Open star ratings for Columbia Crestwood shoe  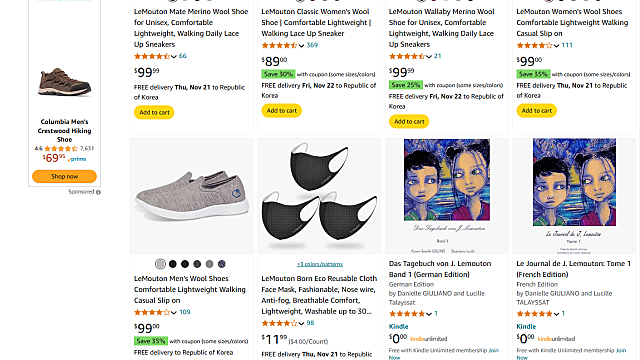[x=61, y=149]
